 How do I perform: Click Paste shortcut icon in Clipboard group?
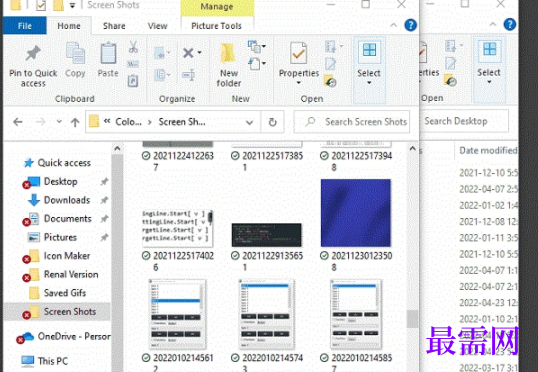(133, 81)
